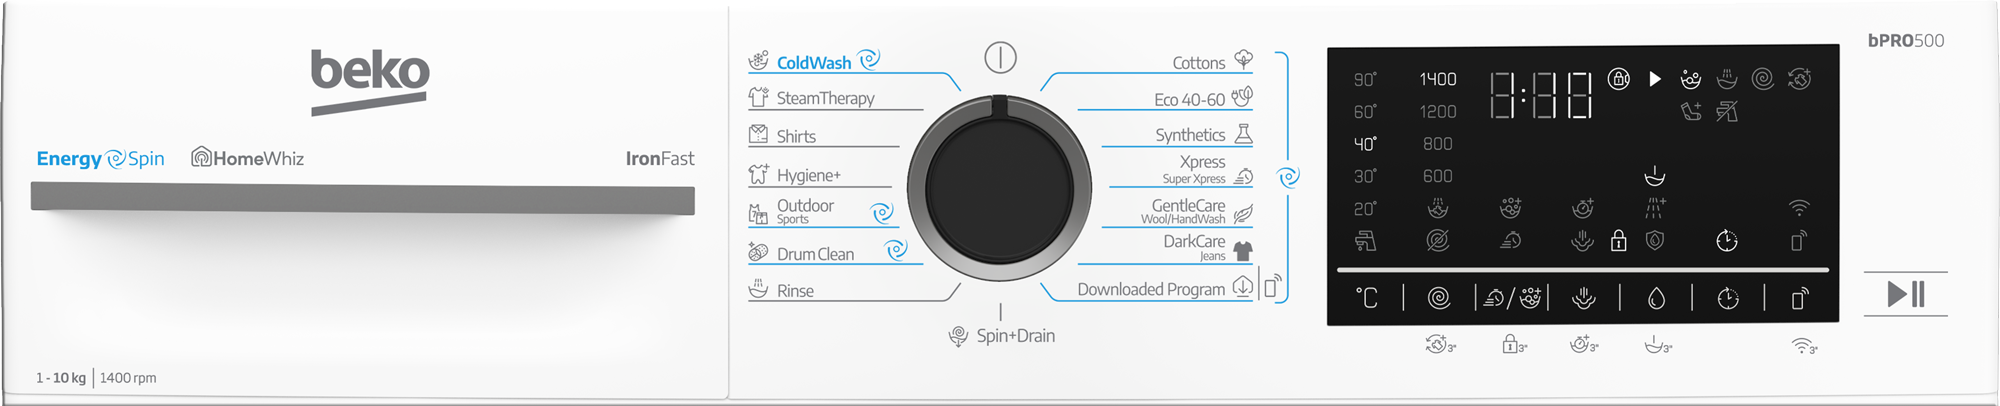
Task: Tap the spin speed adjustment button
Action: [x=1438, y=298]
